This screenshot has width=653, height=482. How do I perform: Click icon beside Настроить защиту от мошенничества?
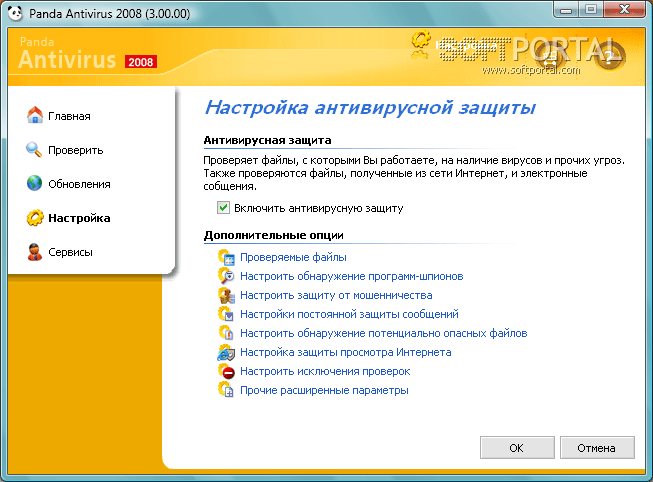[226, 295]
